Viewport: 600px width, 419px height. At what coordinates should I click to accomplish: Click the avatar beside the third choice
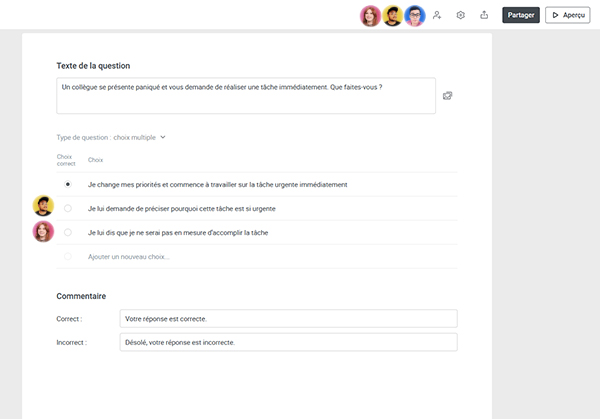click(x=43, y=232)
